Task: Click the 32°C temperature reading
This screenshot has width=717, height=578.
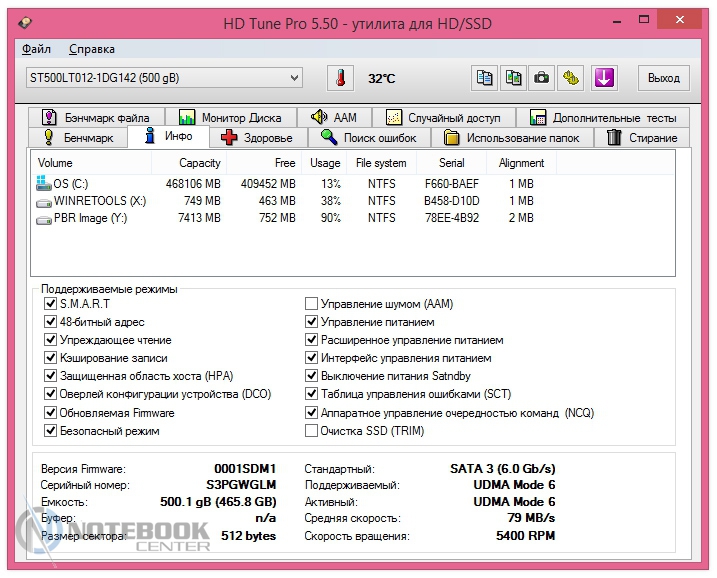Action: tap(381, 79)
